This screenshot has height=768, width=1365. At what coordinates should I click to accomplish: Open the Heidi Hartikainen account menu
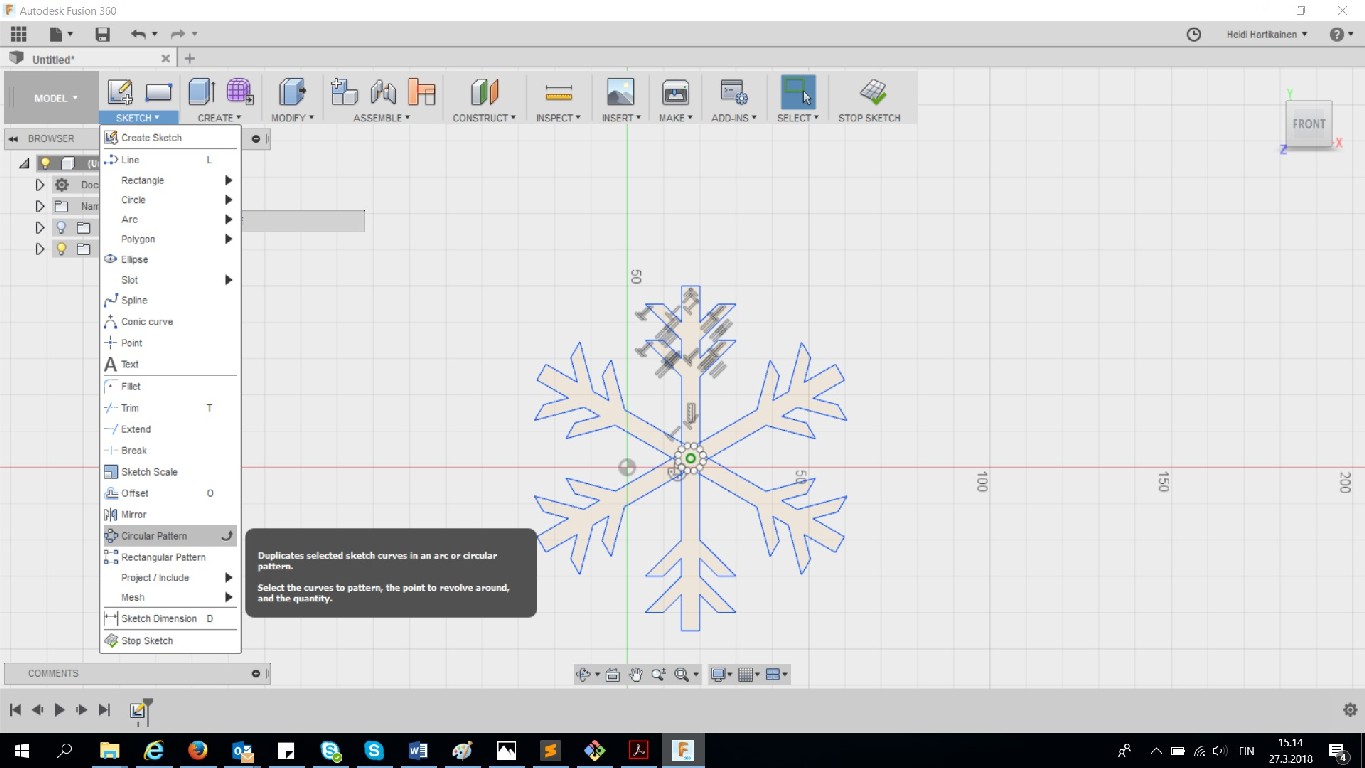coord(1267,34)
